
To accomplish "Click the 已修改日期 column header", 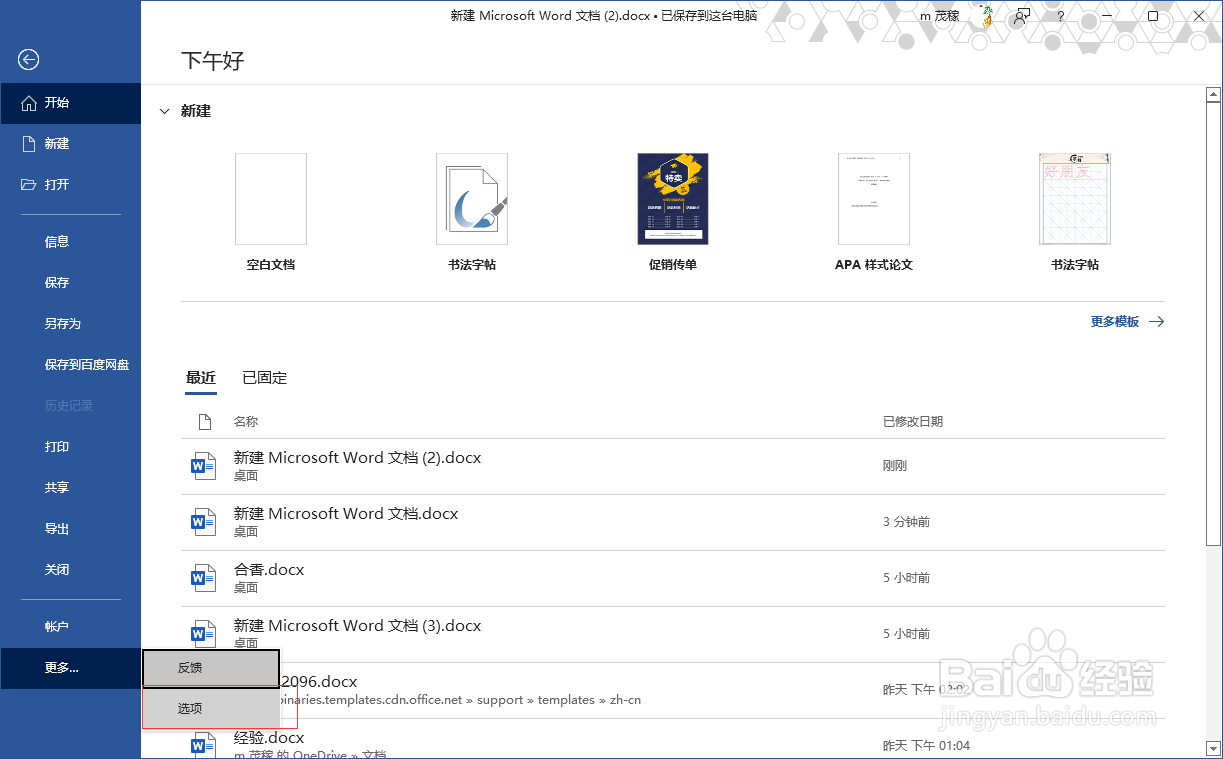I will pos(913,422).
